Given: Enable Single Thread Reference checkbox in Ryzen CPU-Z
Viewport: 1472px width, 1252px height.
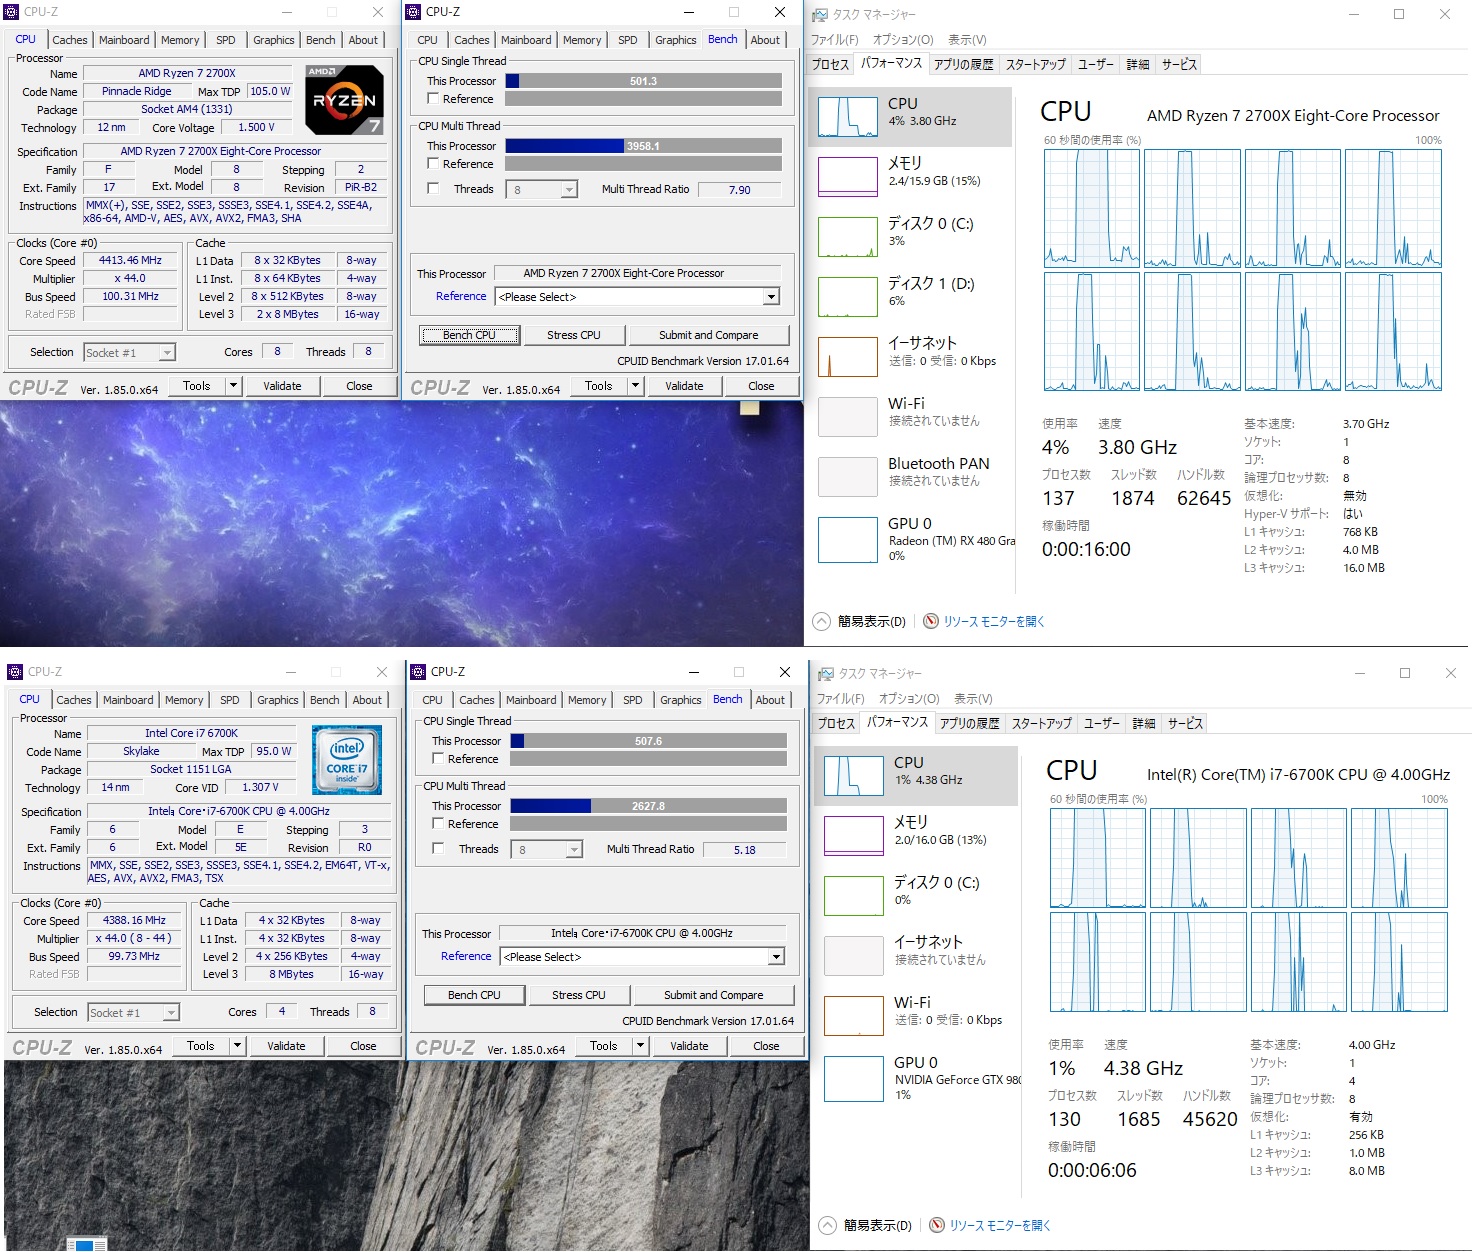Looking at the screenshot, I should (x=433, y=99).
